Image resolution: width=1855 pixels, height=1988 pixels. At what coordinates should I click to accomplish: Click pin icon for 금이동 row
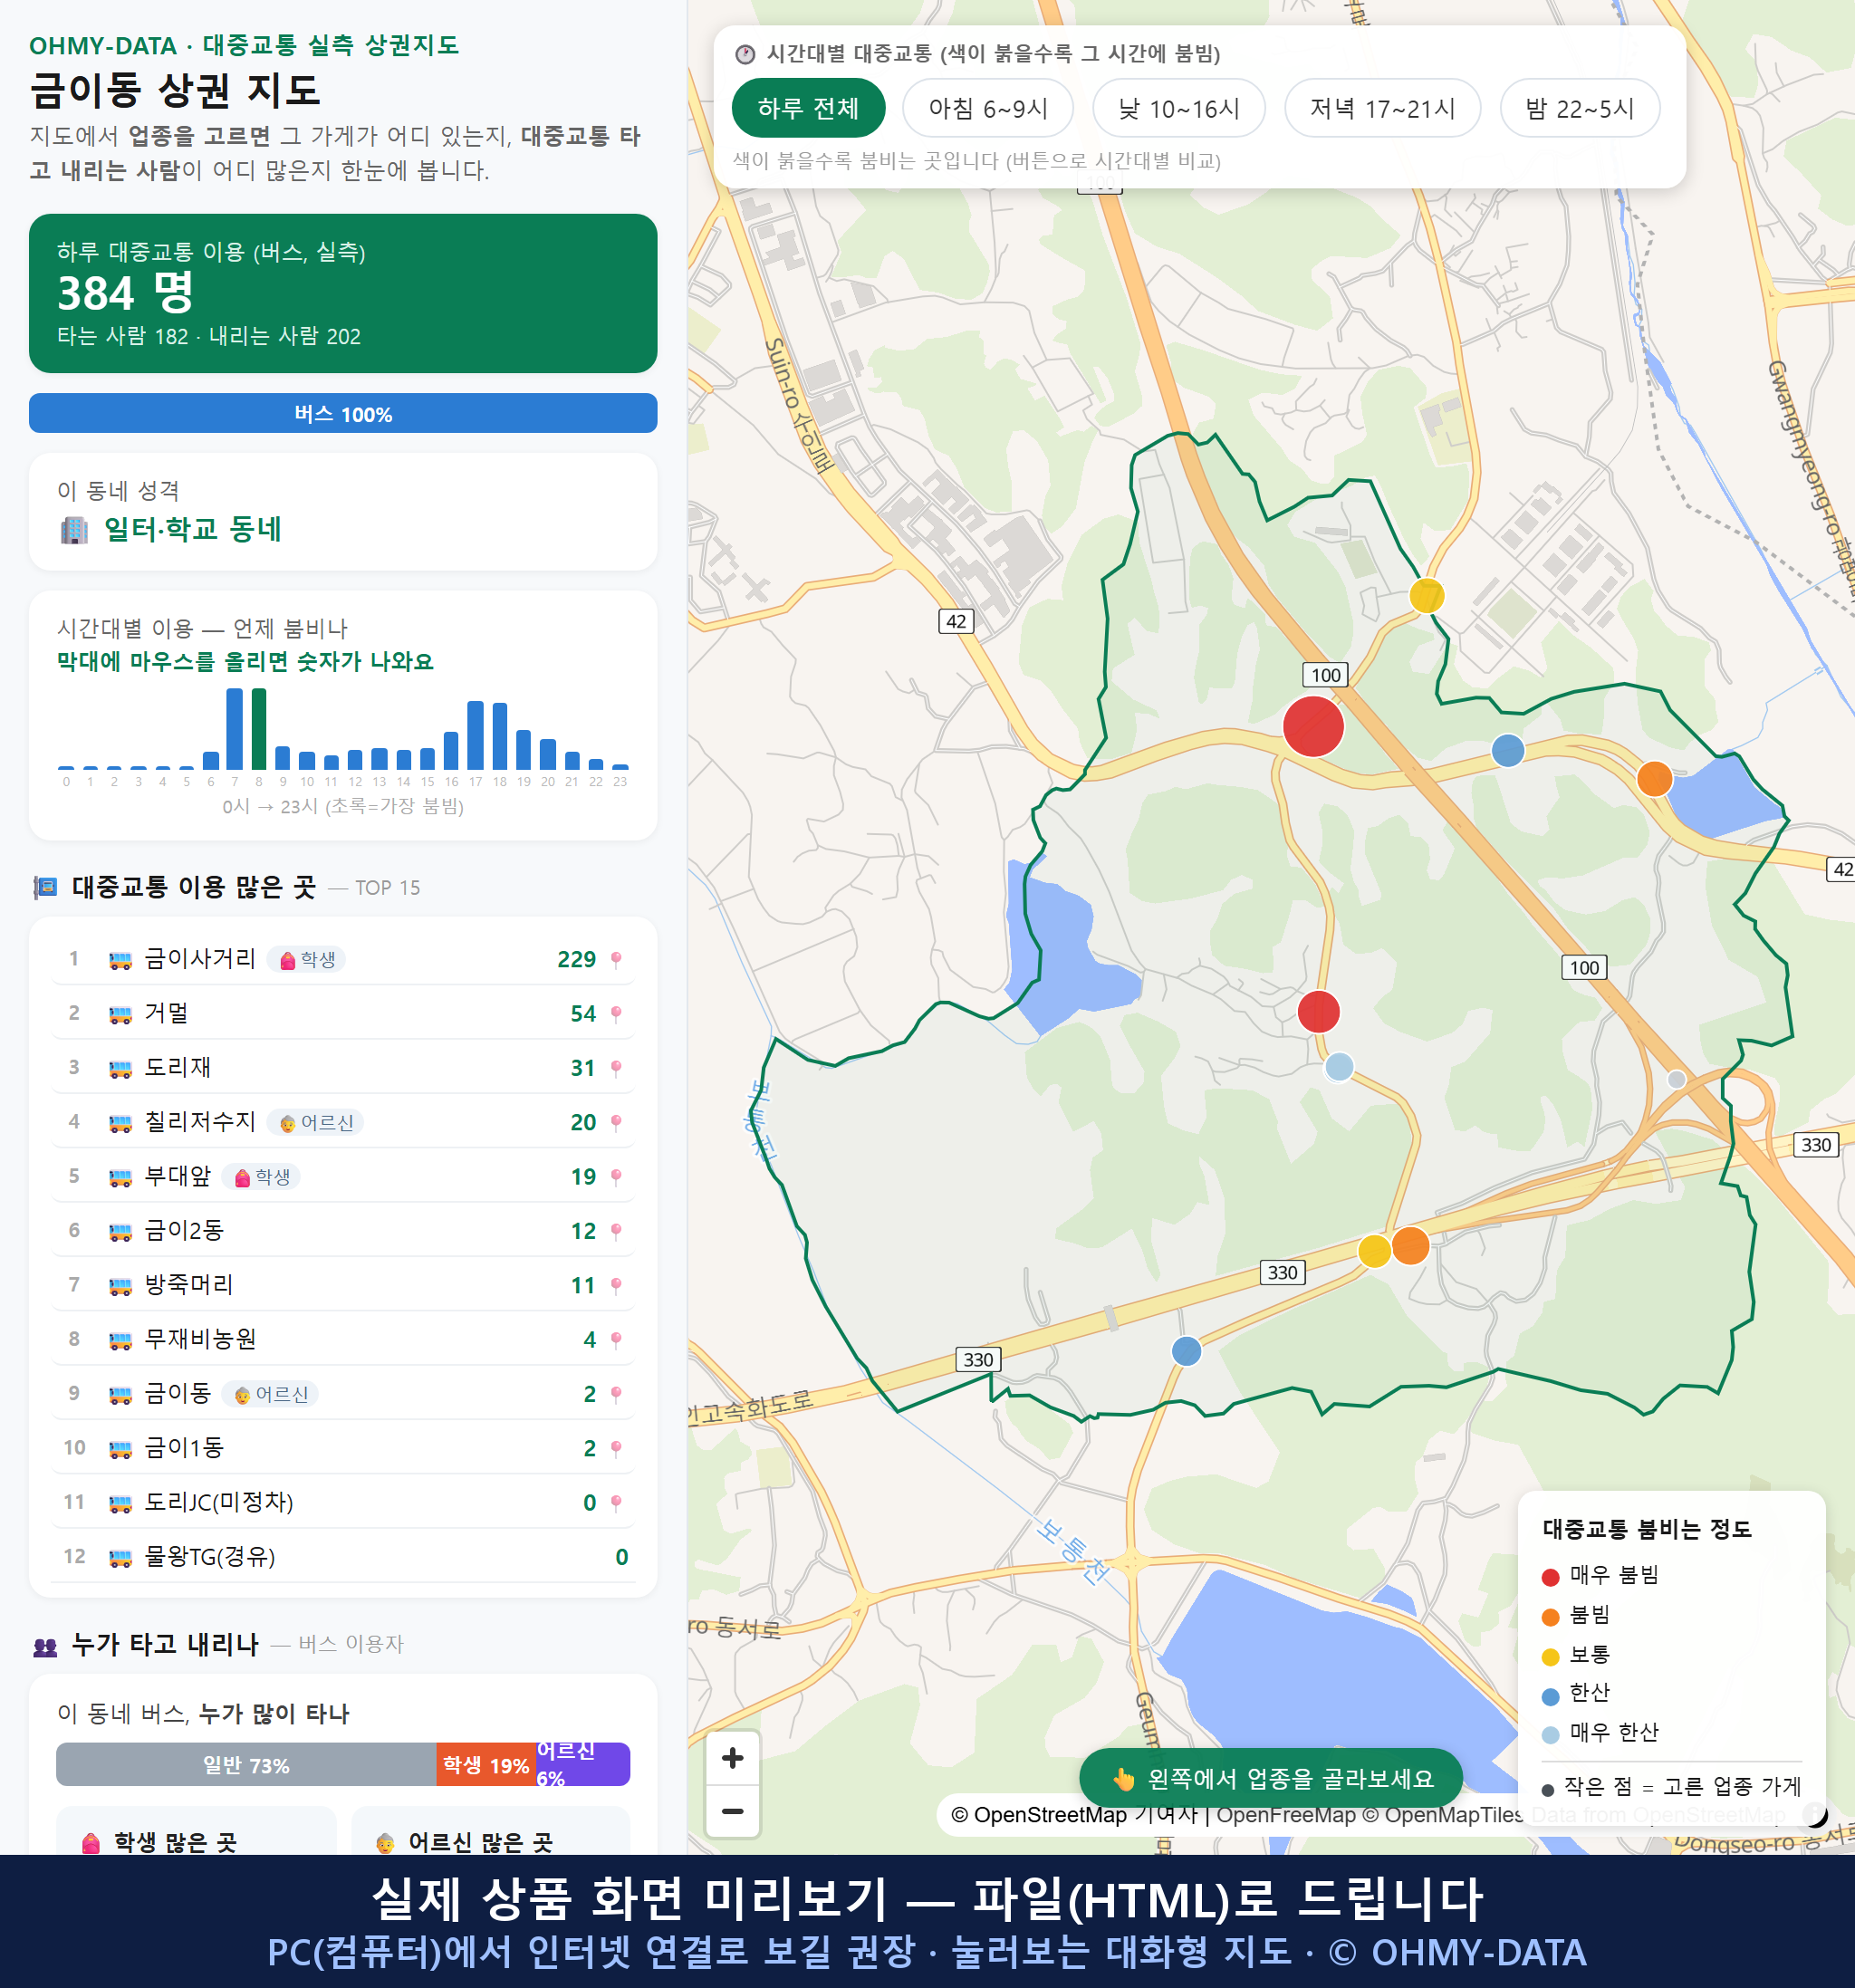(x=616, y=1394)
